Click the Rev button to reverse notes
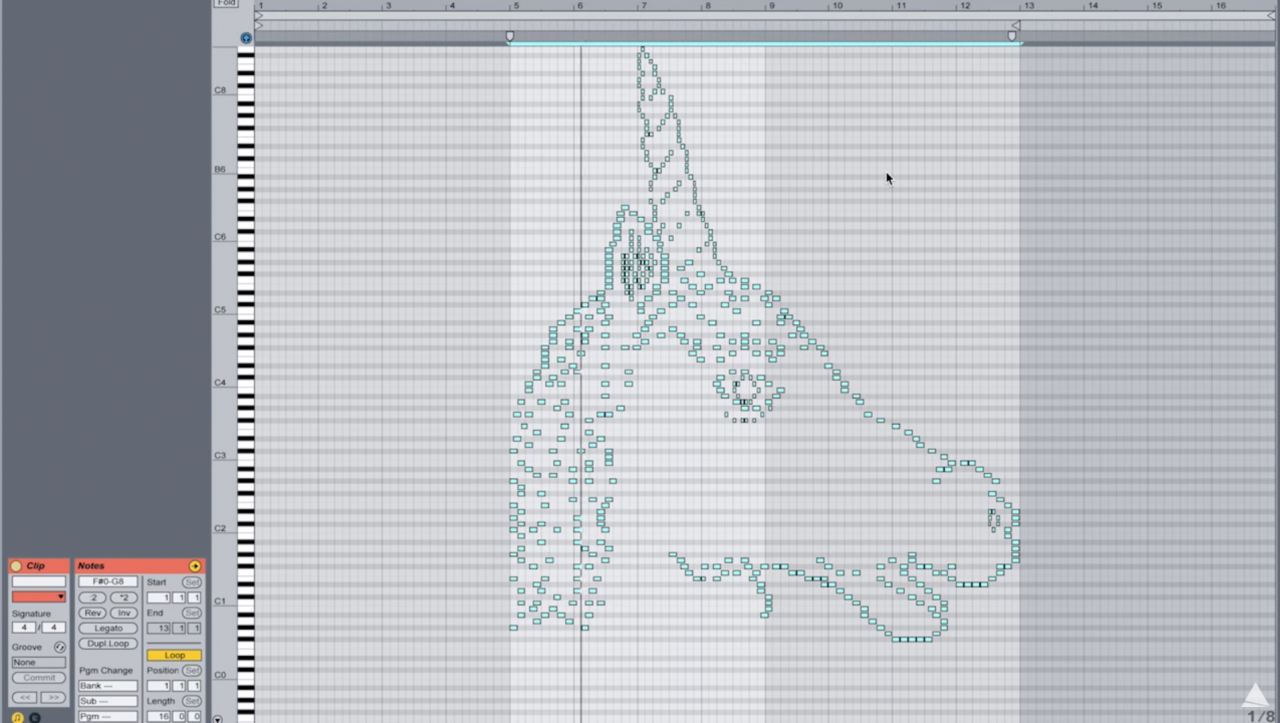This screenshot has width=1280, height=723. click(x=93, y=613)
